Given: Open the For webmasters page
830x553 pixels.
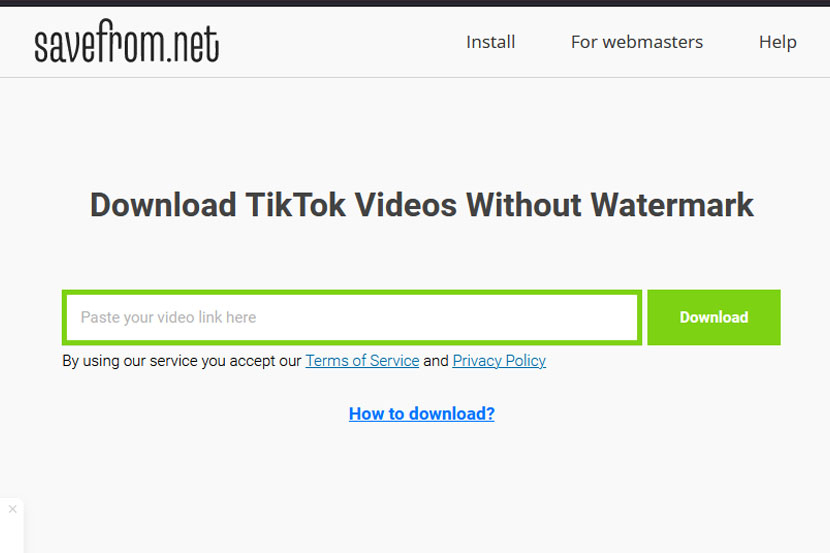Looking at the screenshot, I should pyautogui.click(x=636, y=42).
